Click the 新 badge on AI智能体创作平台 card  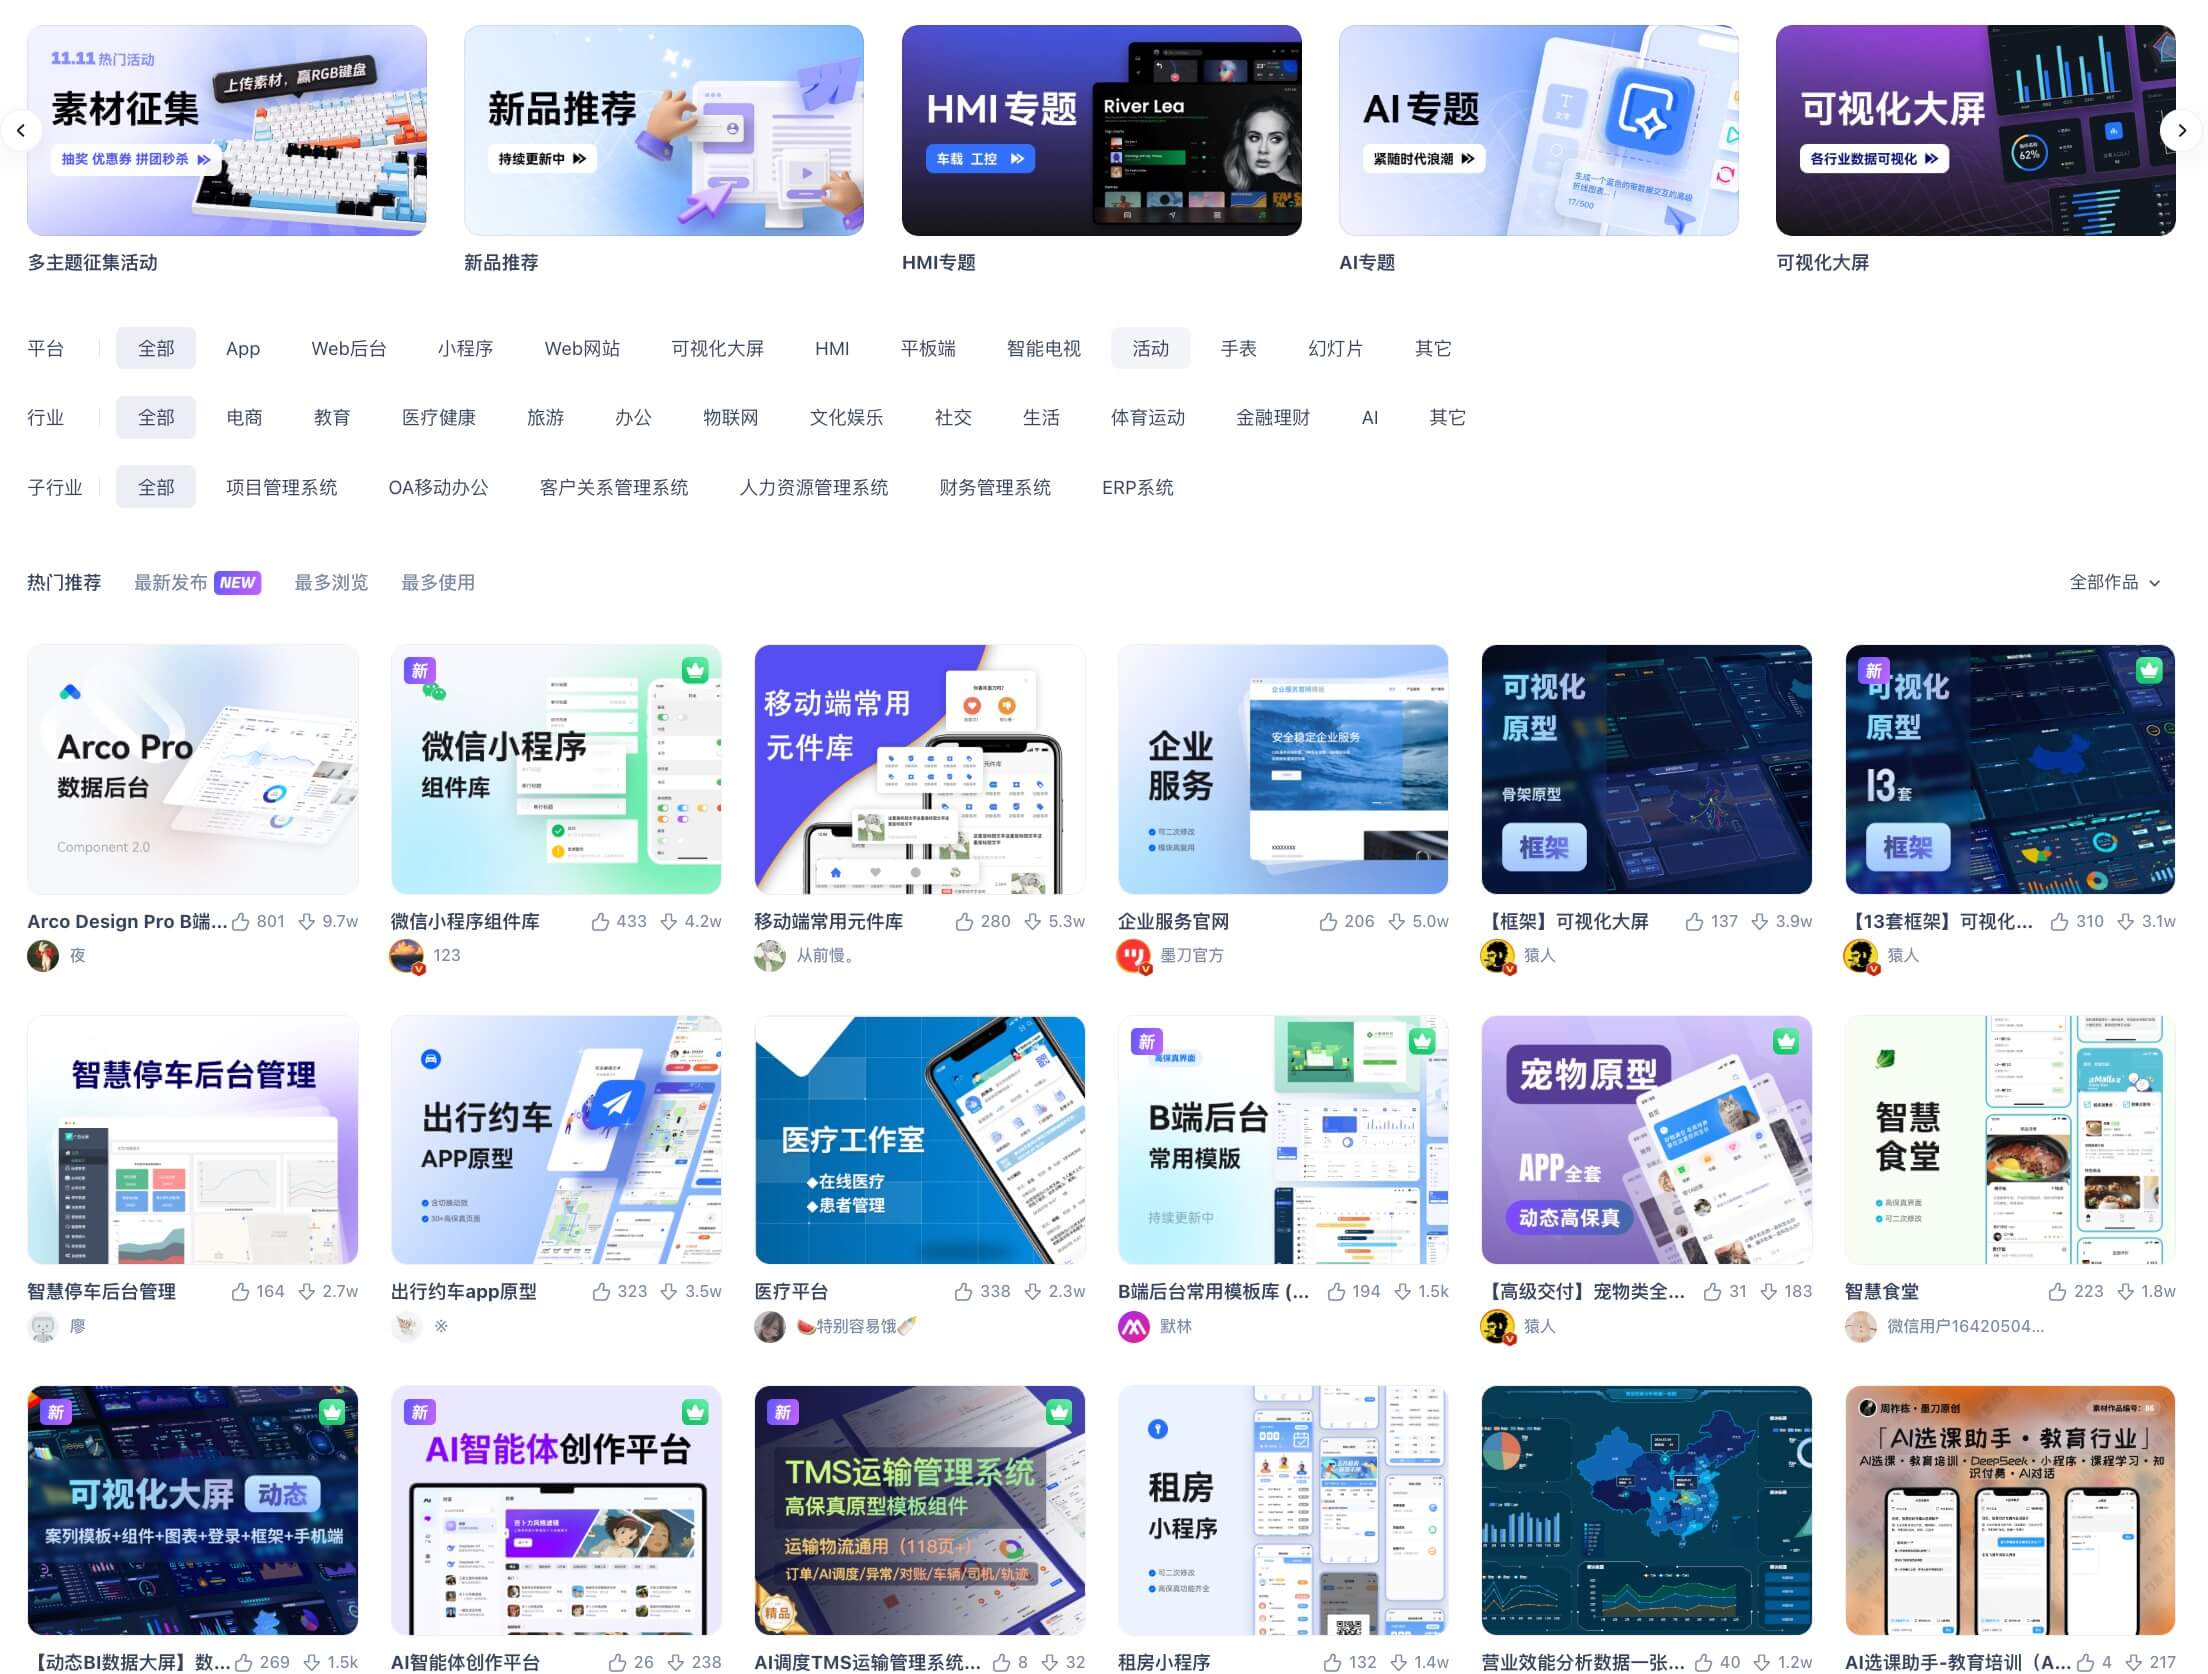click(x=420, y=1411)
